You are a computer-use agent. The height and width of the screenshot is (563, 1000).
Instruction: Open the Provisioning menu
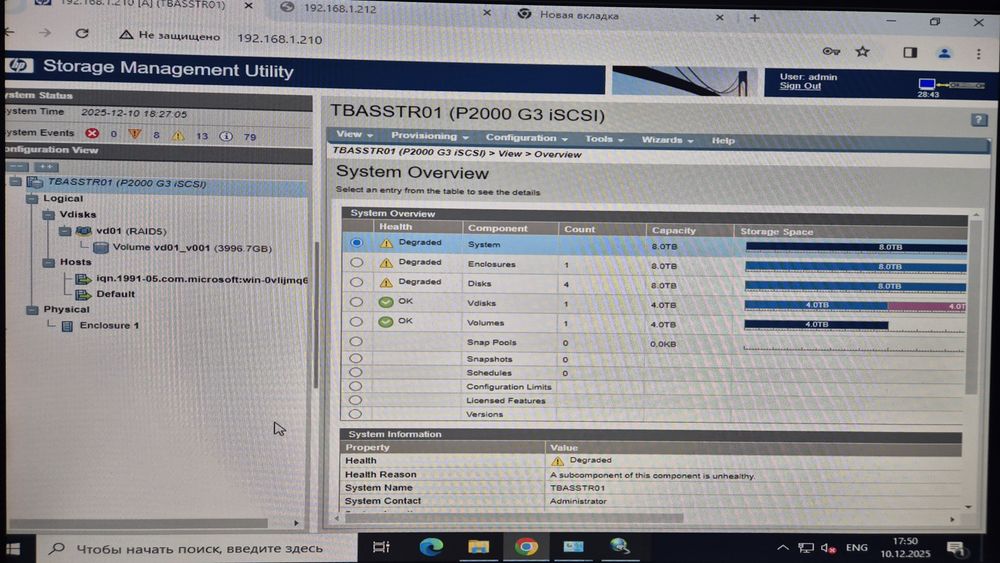tap(430, 136)
